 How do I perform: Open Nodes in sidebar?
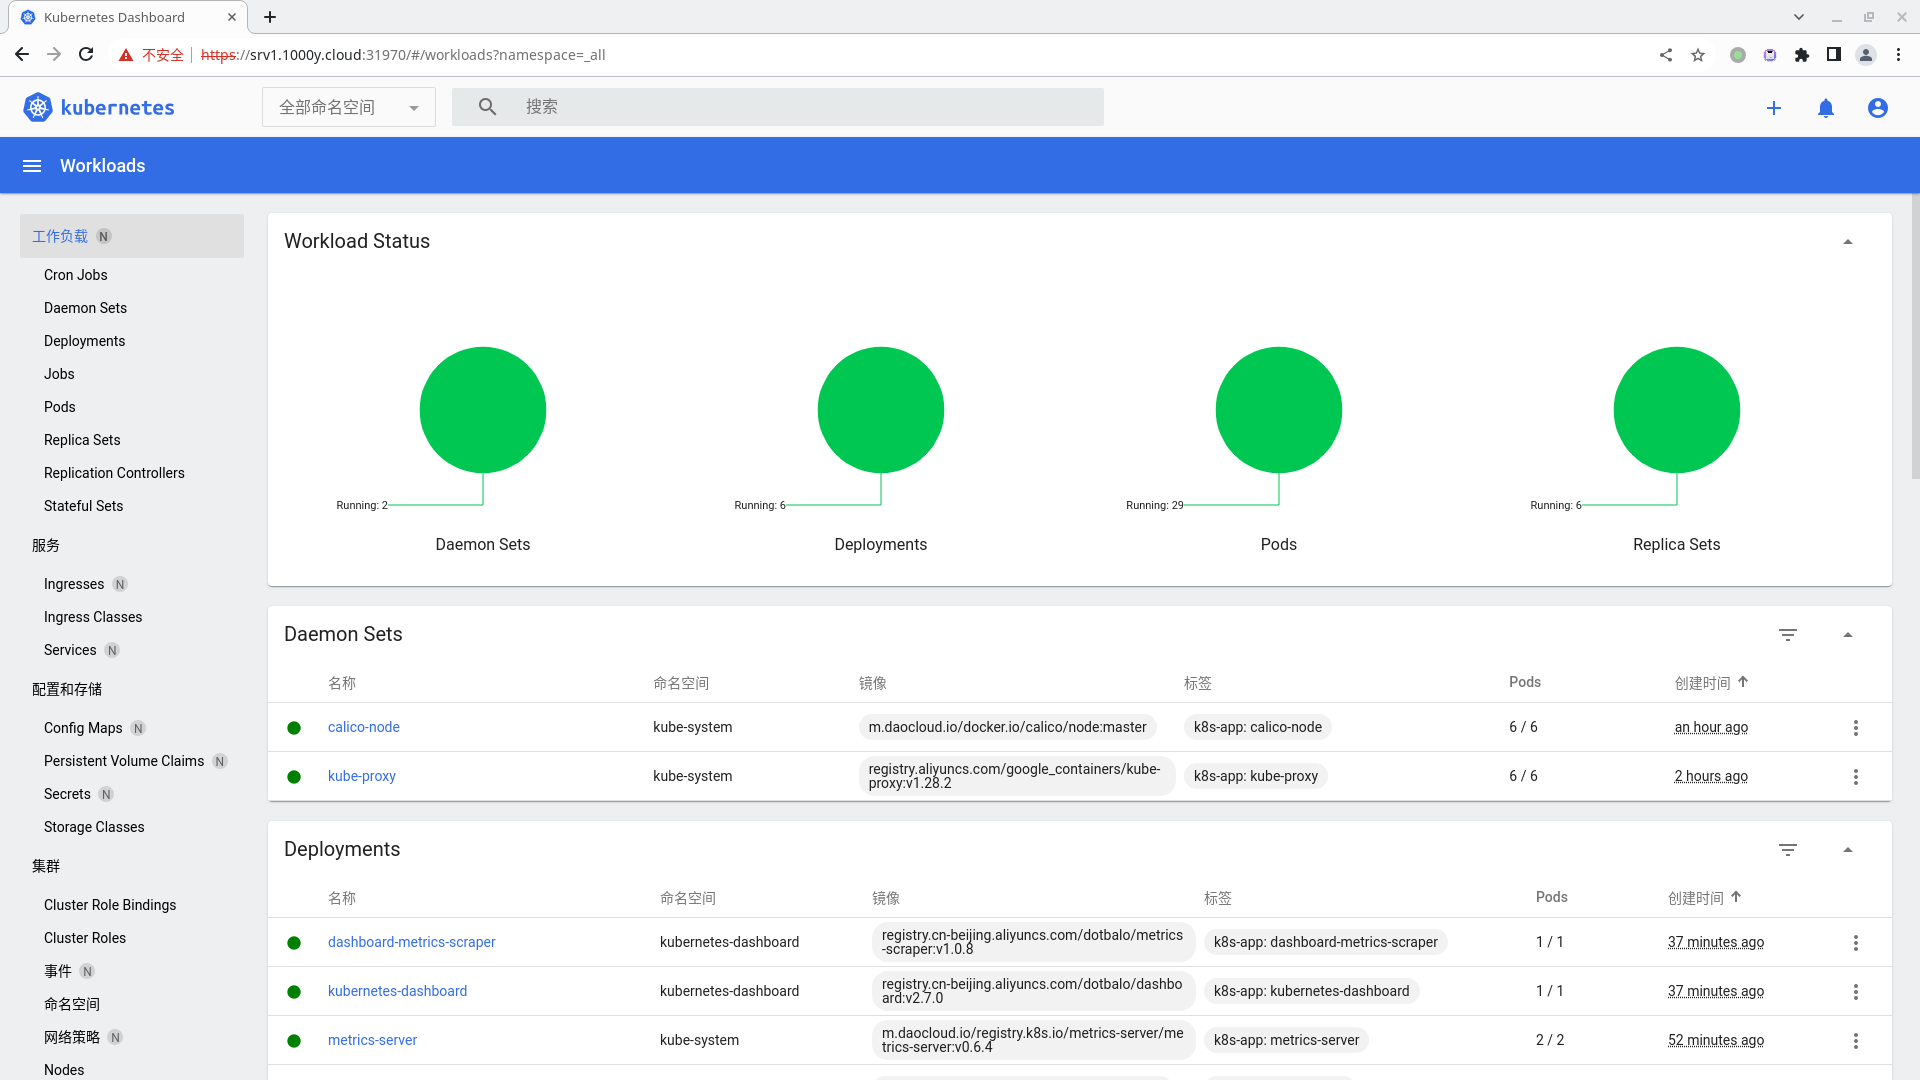pos(64,1070)
